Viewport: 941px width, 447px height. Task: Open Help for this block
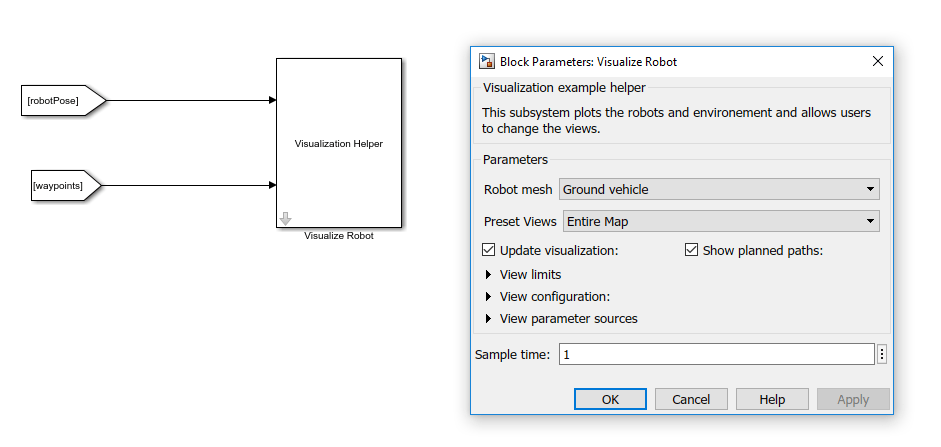pos(772,399)
